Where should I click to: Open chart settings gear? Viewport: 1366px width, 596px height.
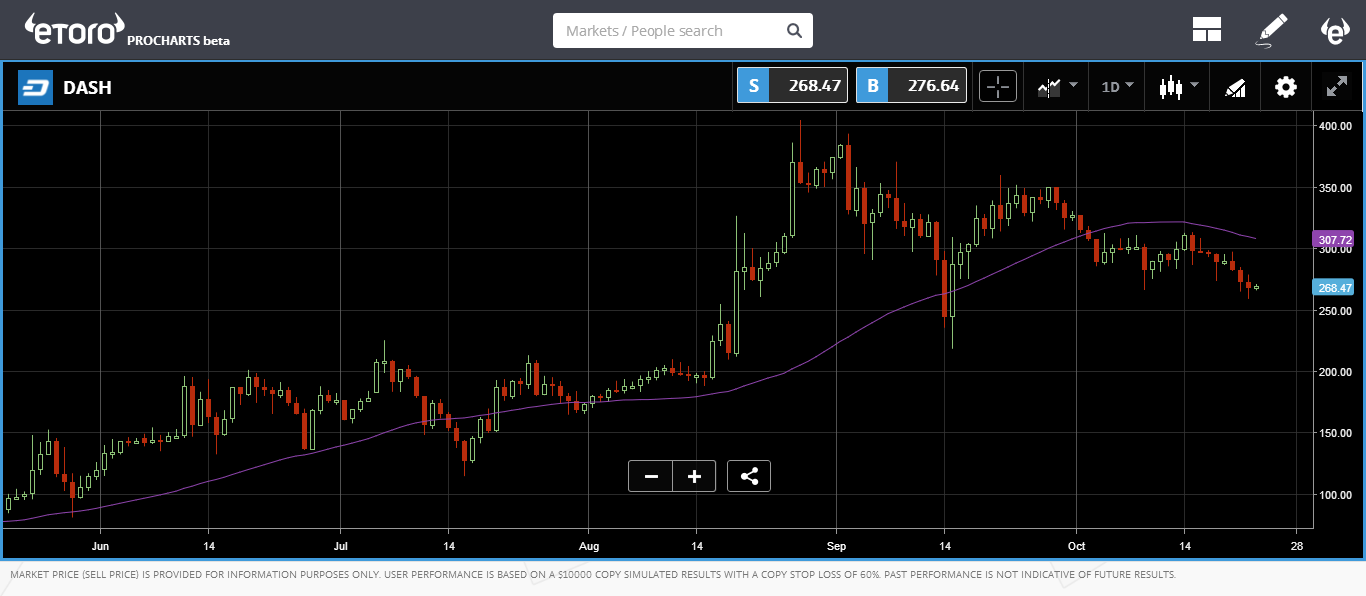(1285, 87)
